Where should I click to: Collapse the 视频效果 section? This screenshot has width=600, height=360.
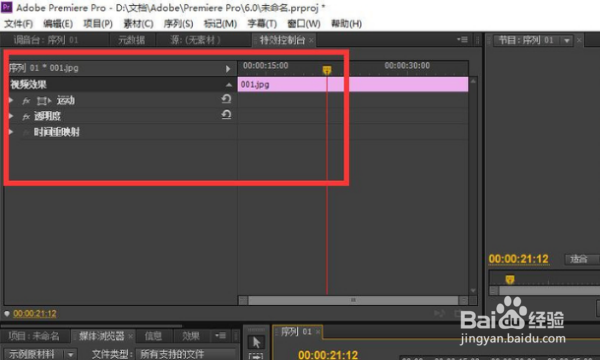(229, 85)
